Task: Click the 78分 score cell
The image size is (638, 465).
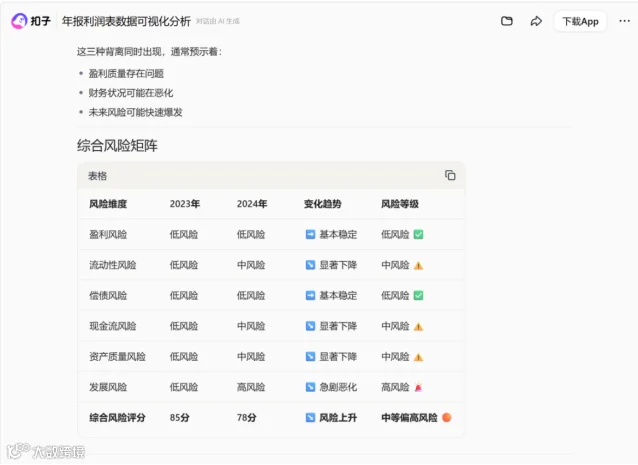Action: click(x=247, y=417)
